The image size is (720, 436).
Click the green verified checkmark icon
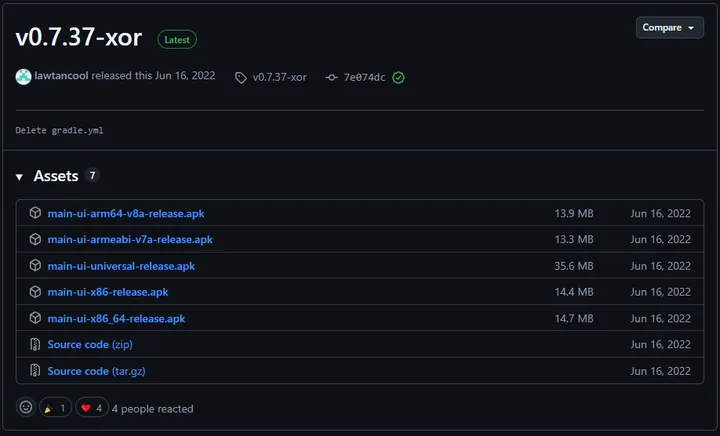[399, 78]
